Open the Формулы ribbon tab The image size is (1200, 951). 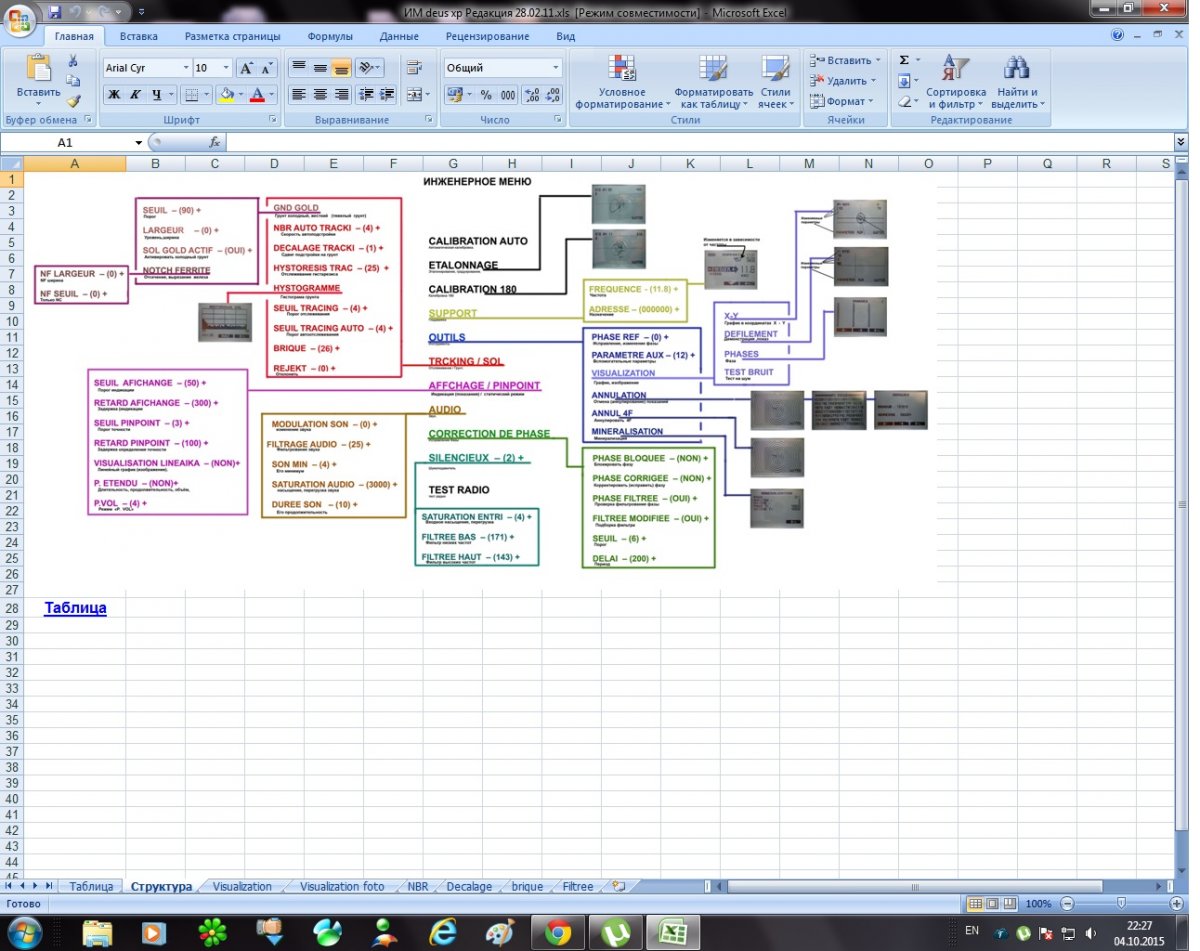click(x=329, y=36)
